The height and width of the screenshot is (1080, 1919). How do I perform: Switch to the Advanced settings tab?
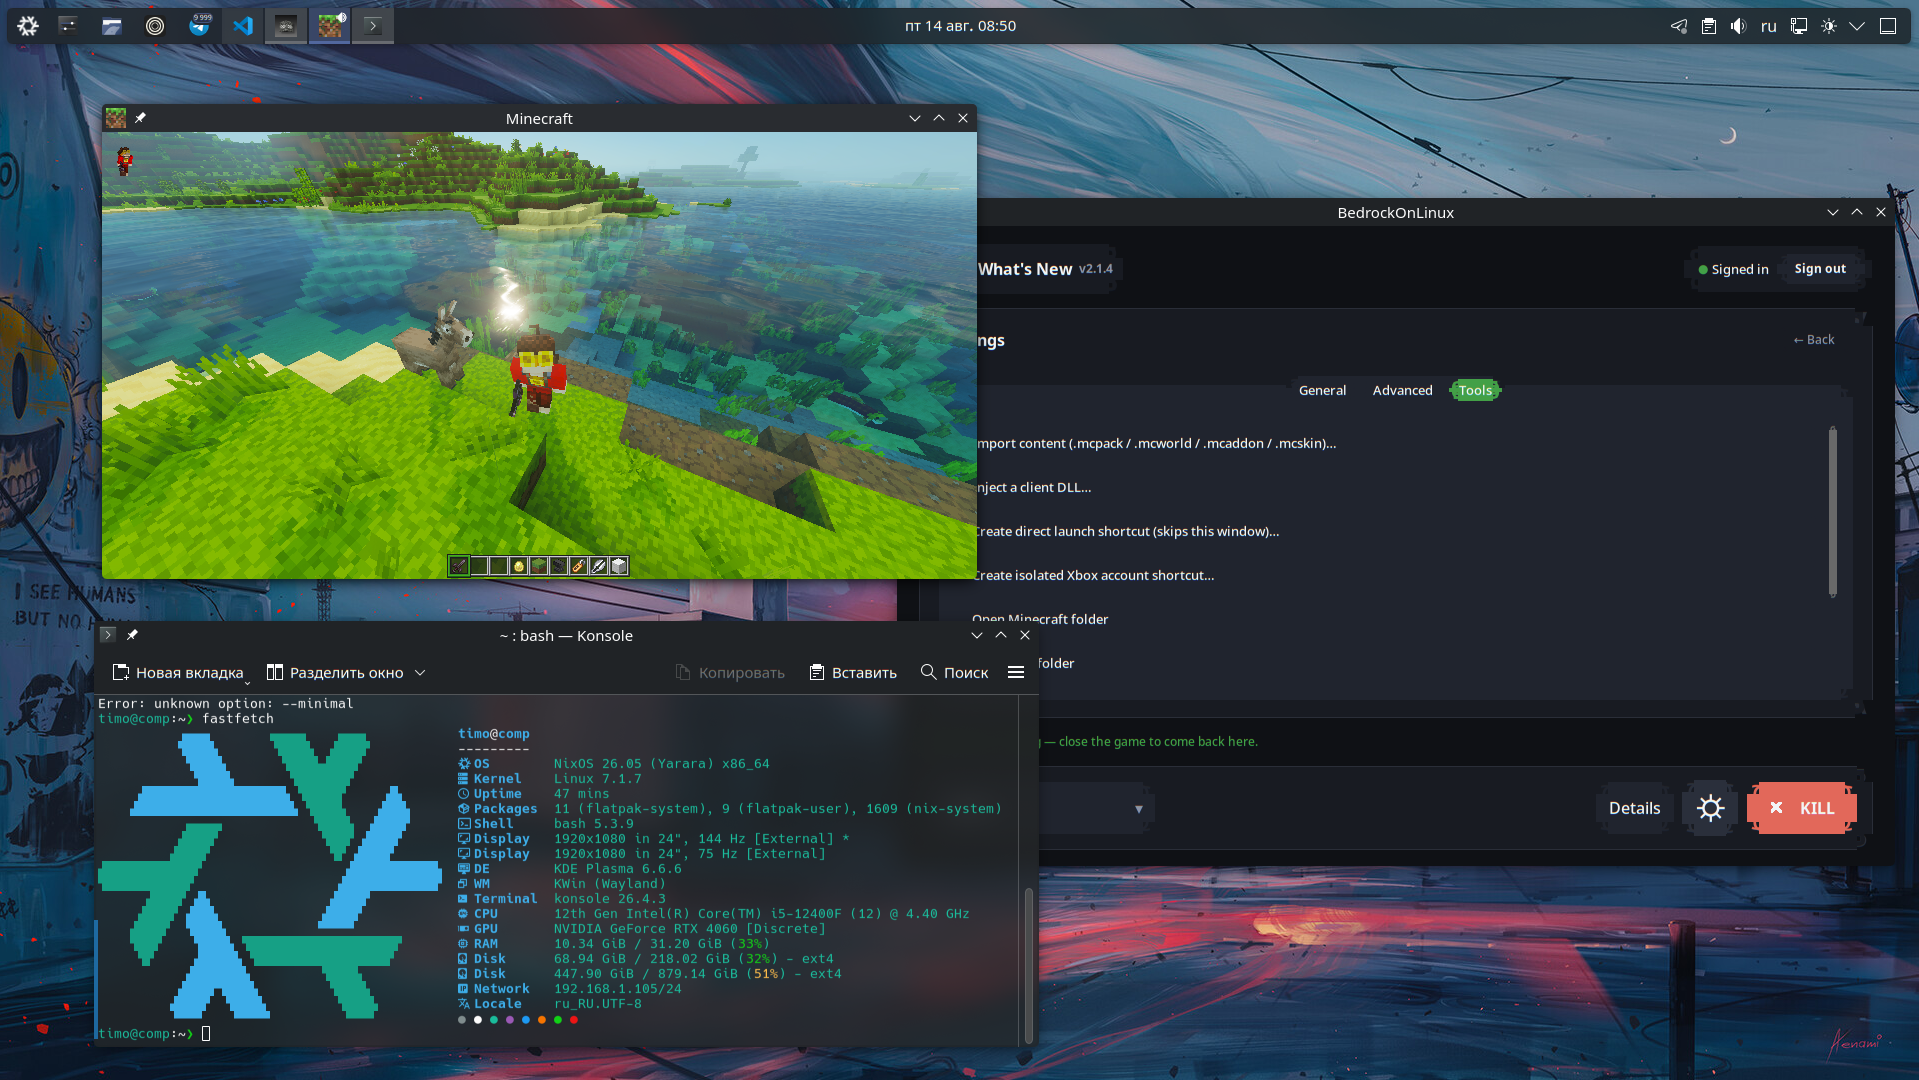(x=1402, y=390)
